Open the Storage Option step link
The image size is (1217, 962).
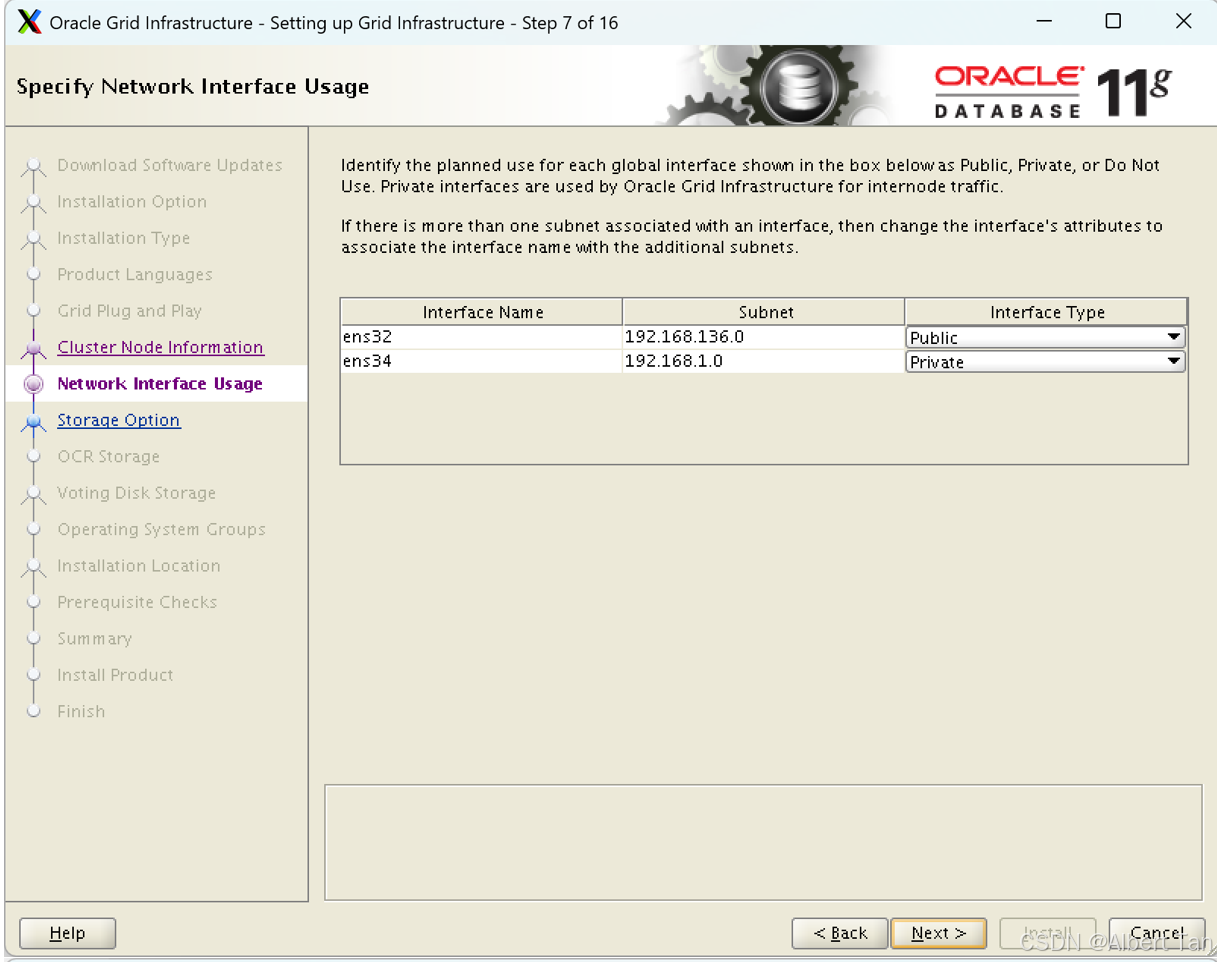119,420
